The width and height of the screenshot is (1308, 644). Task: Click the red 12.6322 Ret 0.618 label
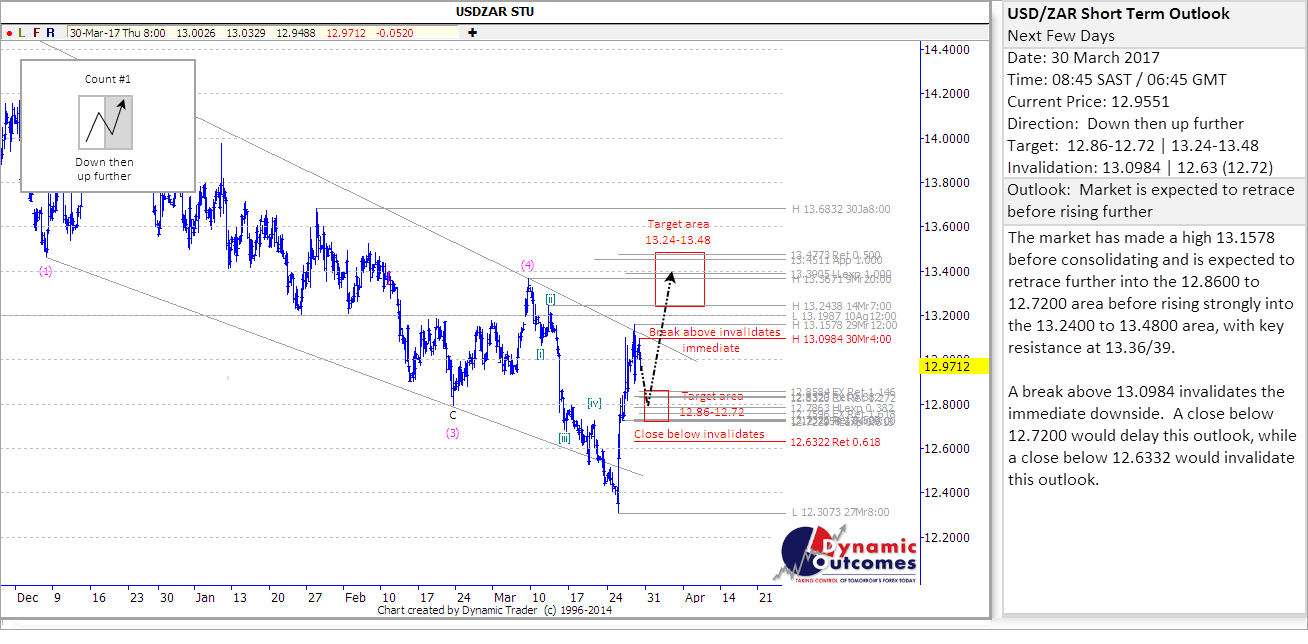tap(835, 442)
